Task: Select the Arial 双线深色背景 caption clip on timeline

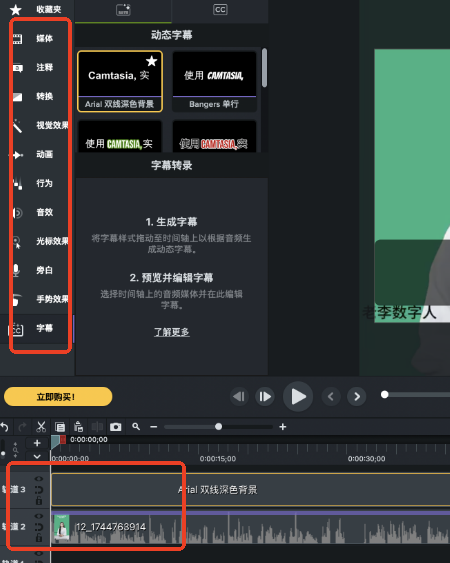Action: (x=251, y=489)
